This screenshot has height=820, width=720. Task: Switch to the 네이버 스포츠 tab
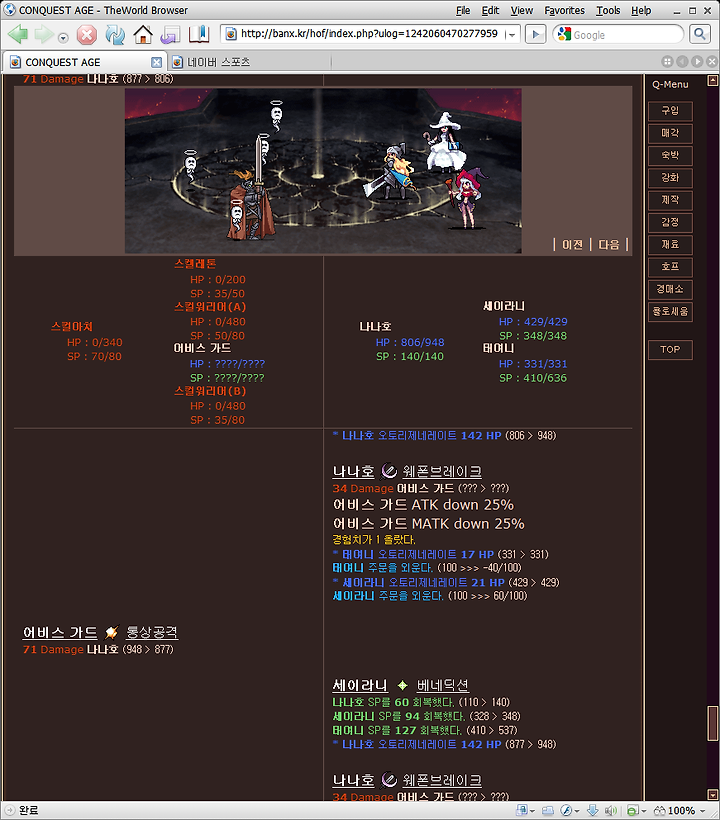(x=249, y=62)
